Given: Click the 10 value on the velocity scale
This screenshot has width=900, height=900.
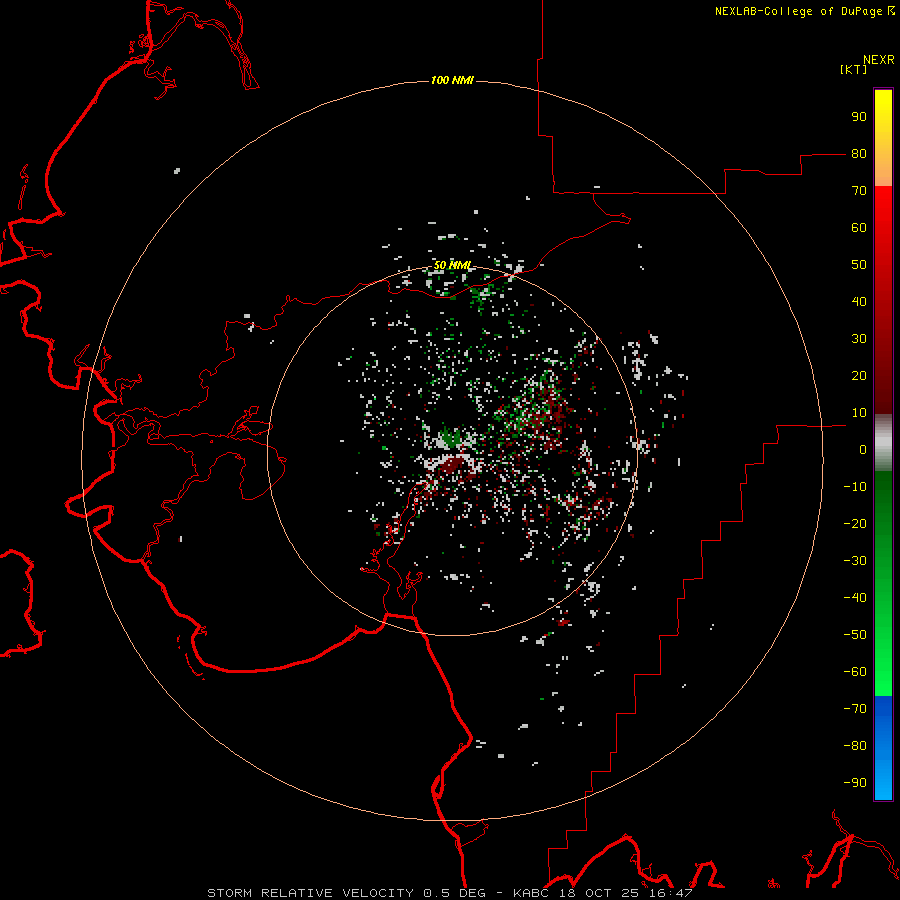Looking at the screenshot, I should (x=859, y=413).
